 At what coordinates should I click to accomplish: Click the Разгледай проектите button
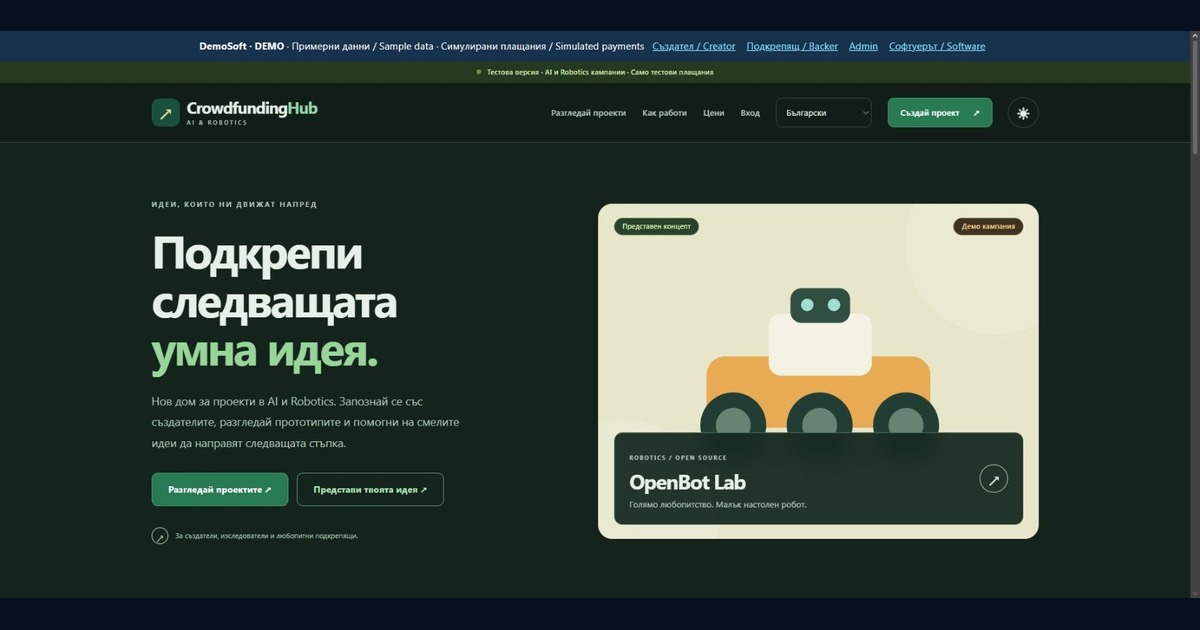coord(220,490)
